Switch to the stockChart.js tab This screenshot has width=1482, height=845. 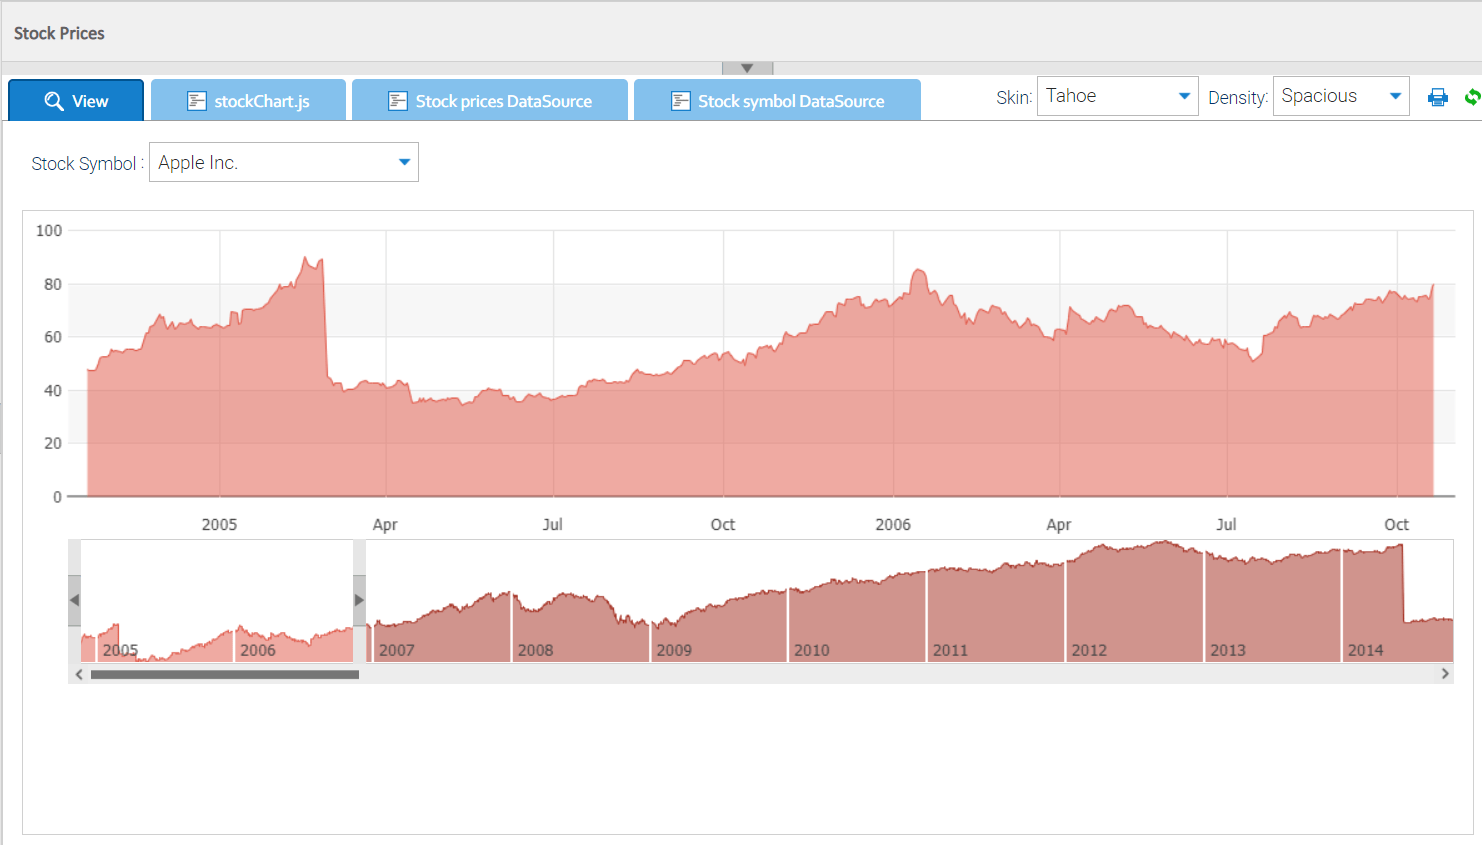tap(248, 101)
